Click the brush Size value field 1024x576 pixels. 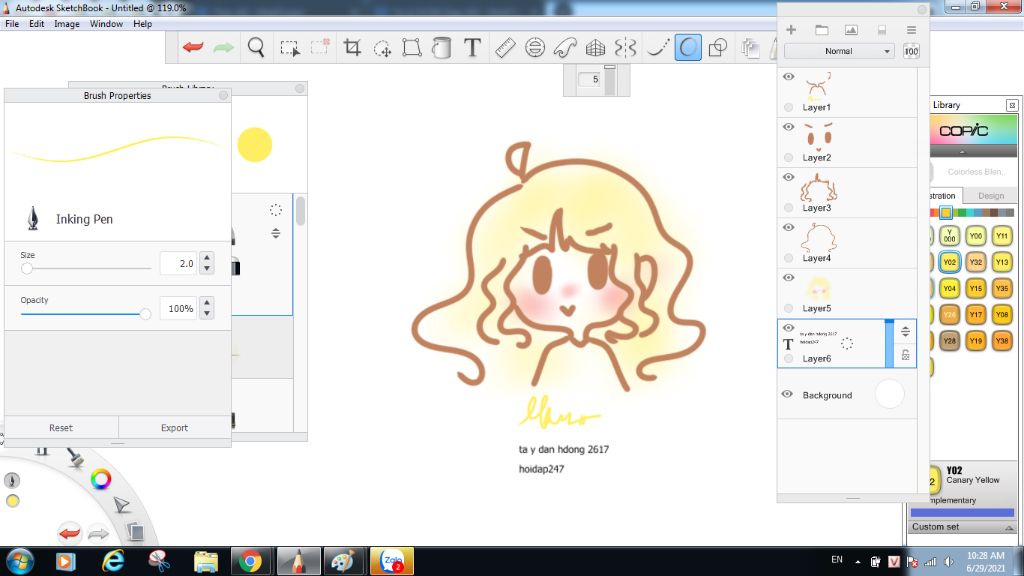click(178, 263)
